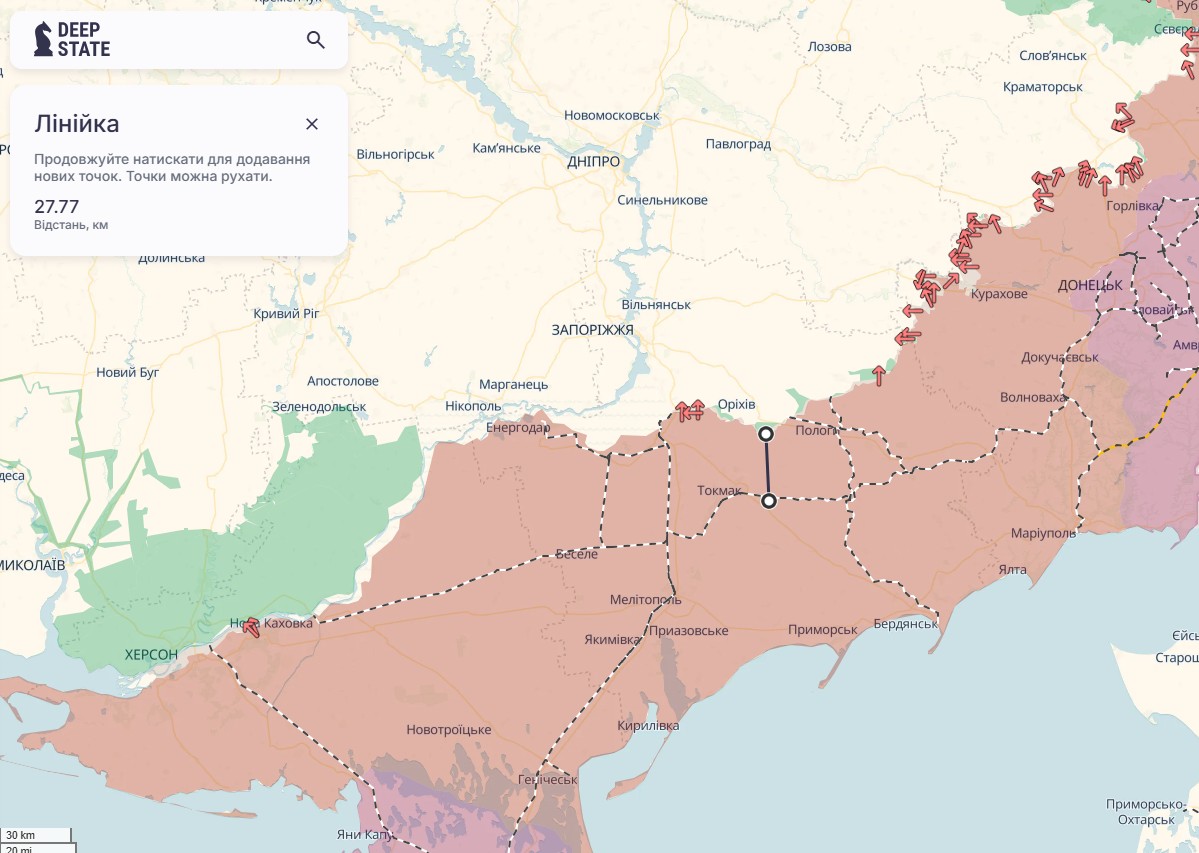Click the DeepState knight logo
Viewport: 1199px width, 853px height.
pos(43,40)
